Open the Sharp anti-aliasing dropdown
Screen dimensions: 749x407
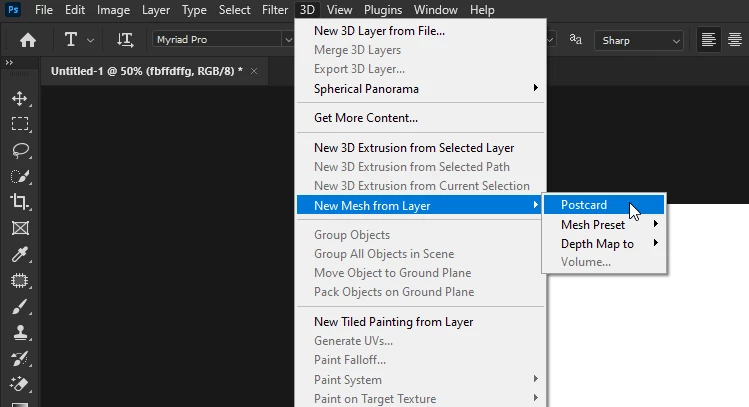(639, 40)
